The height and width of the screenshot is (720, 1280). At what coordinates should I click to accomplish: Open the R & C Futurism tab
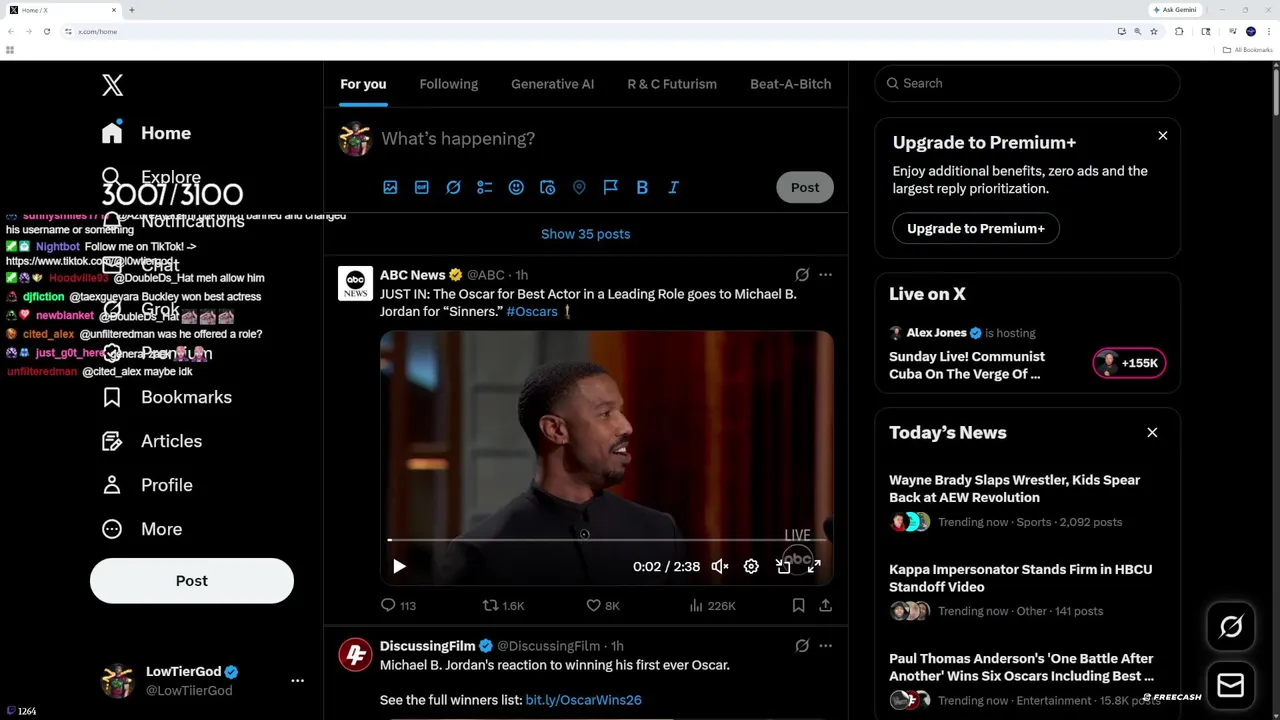(672, 84)
